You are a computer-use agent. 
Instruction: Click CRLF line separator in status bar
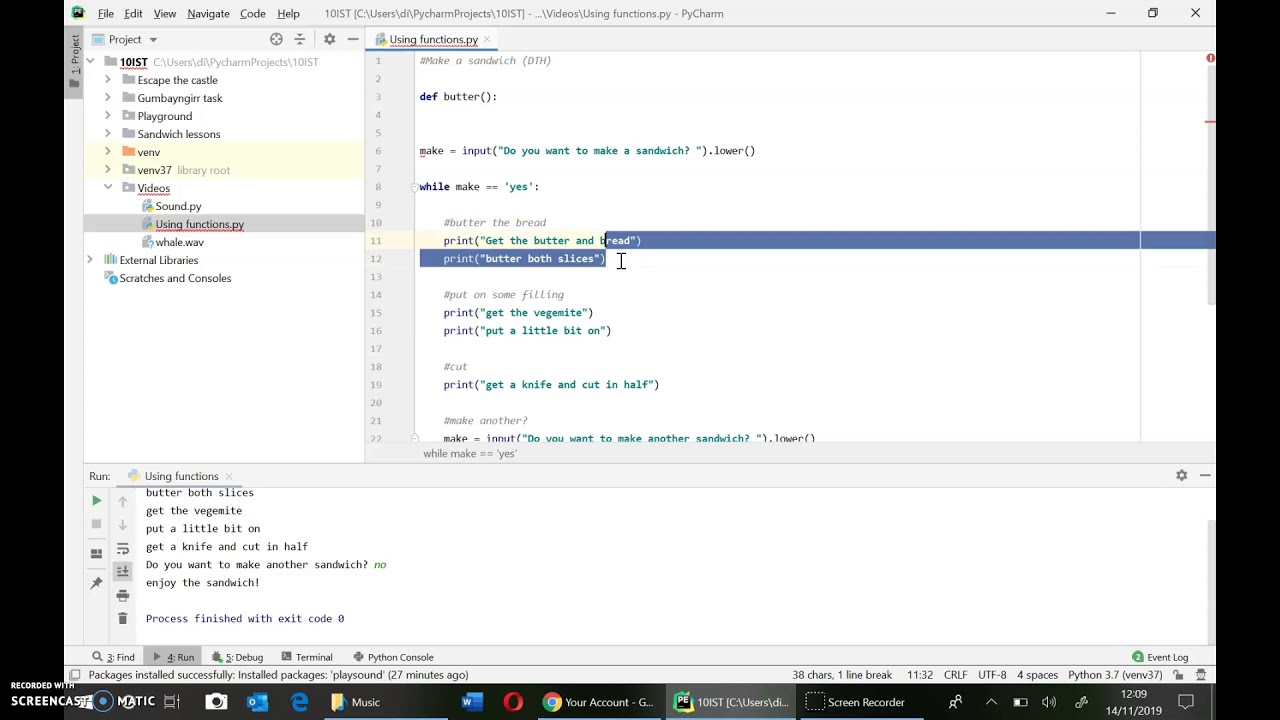955,675
